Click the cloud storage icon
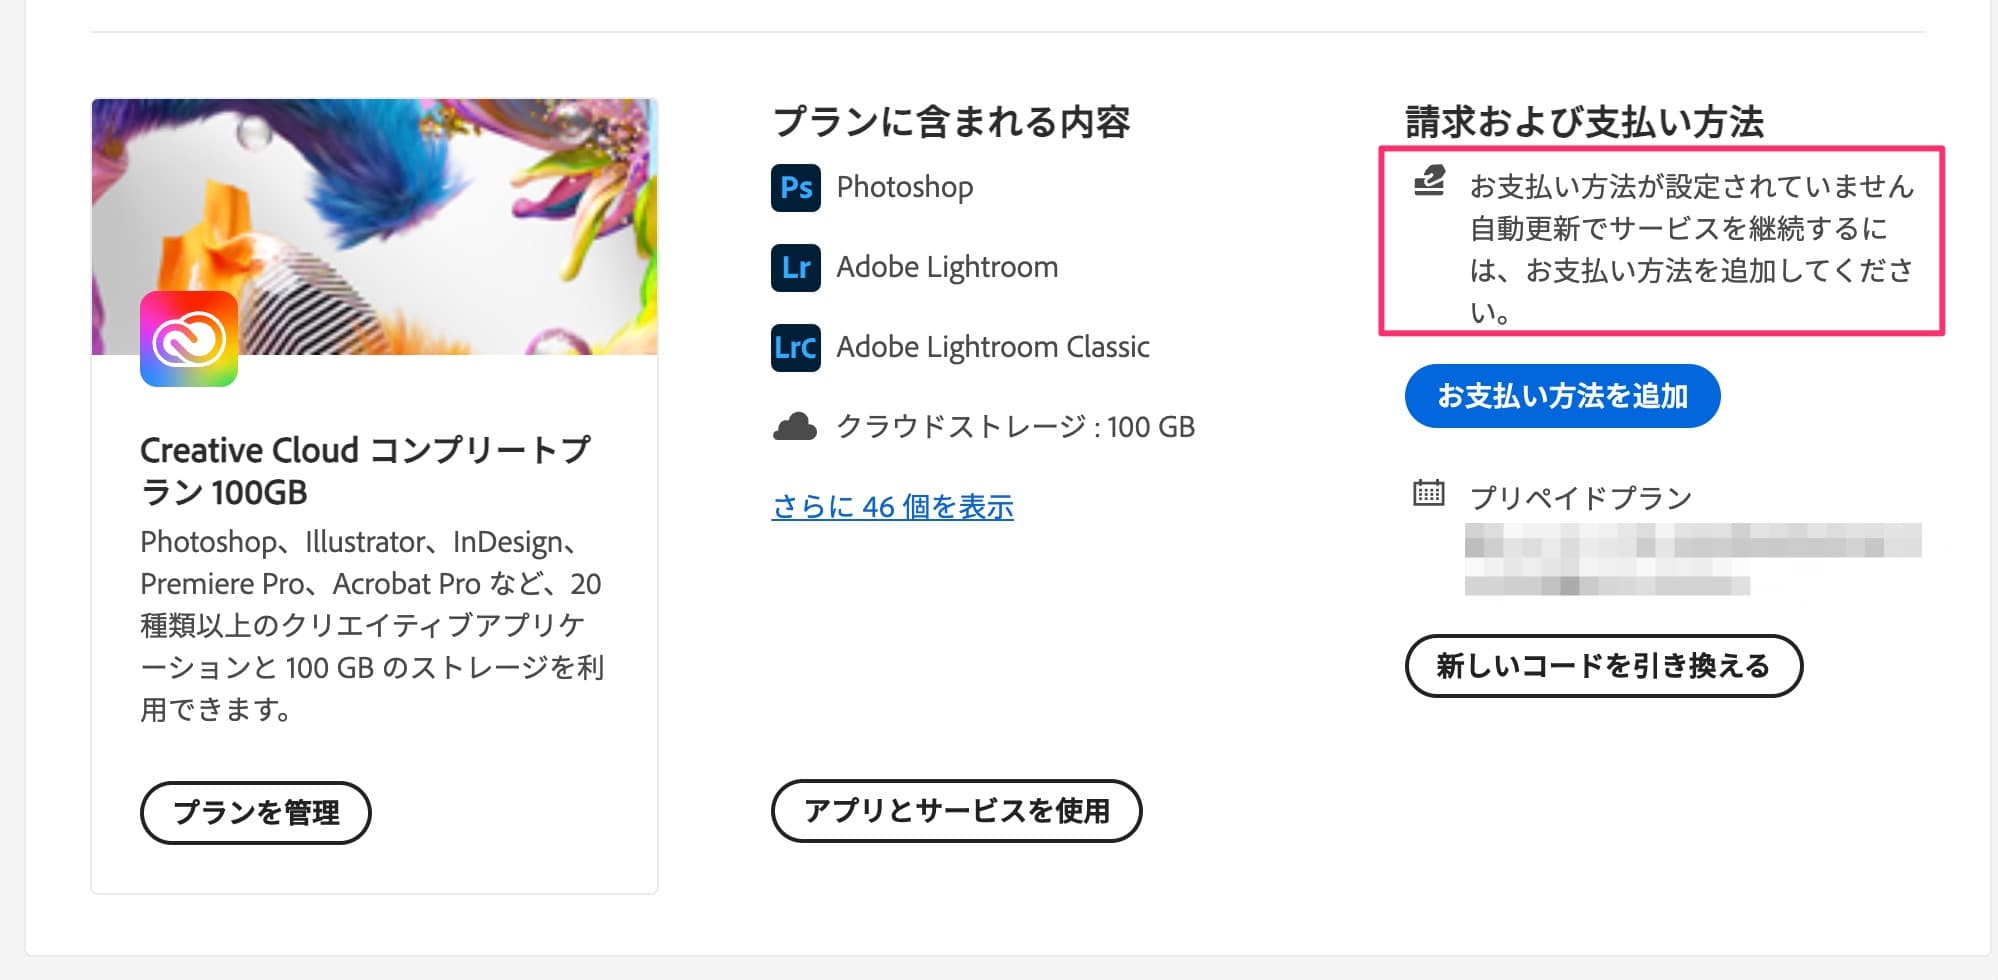 795,427
